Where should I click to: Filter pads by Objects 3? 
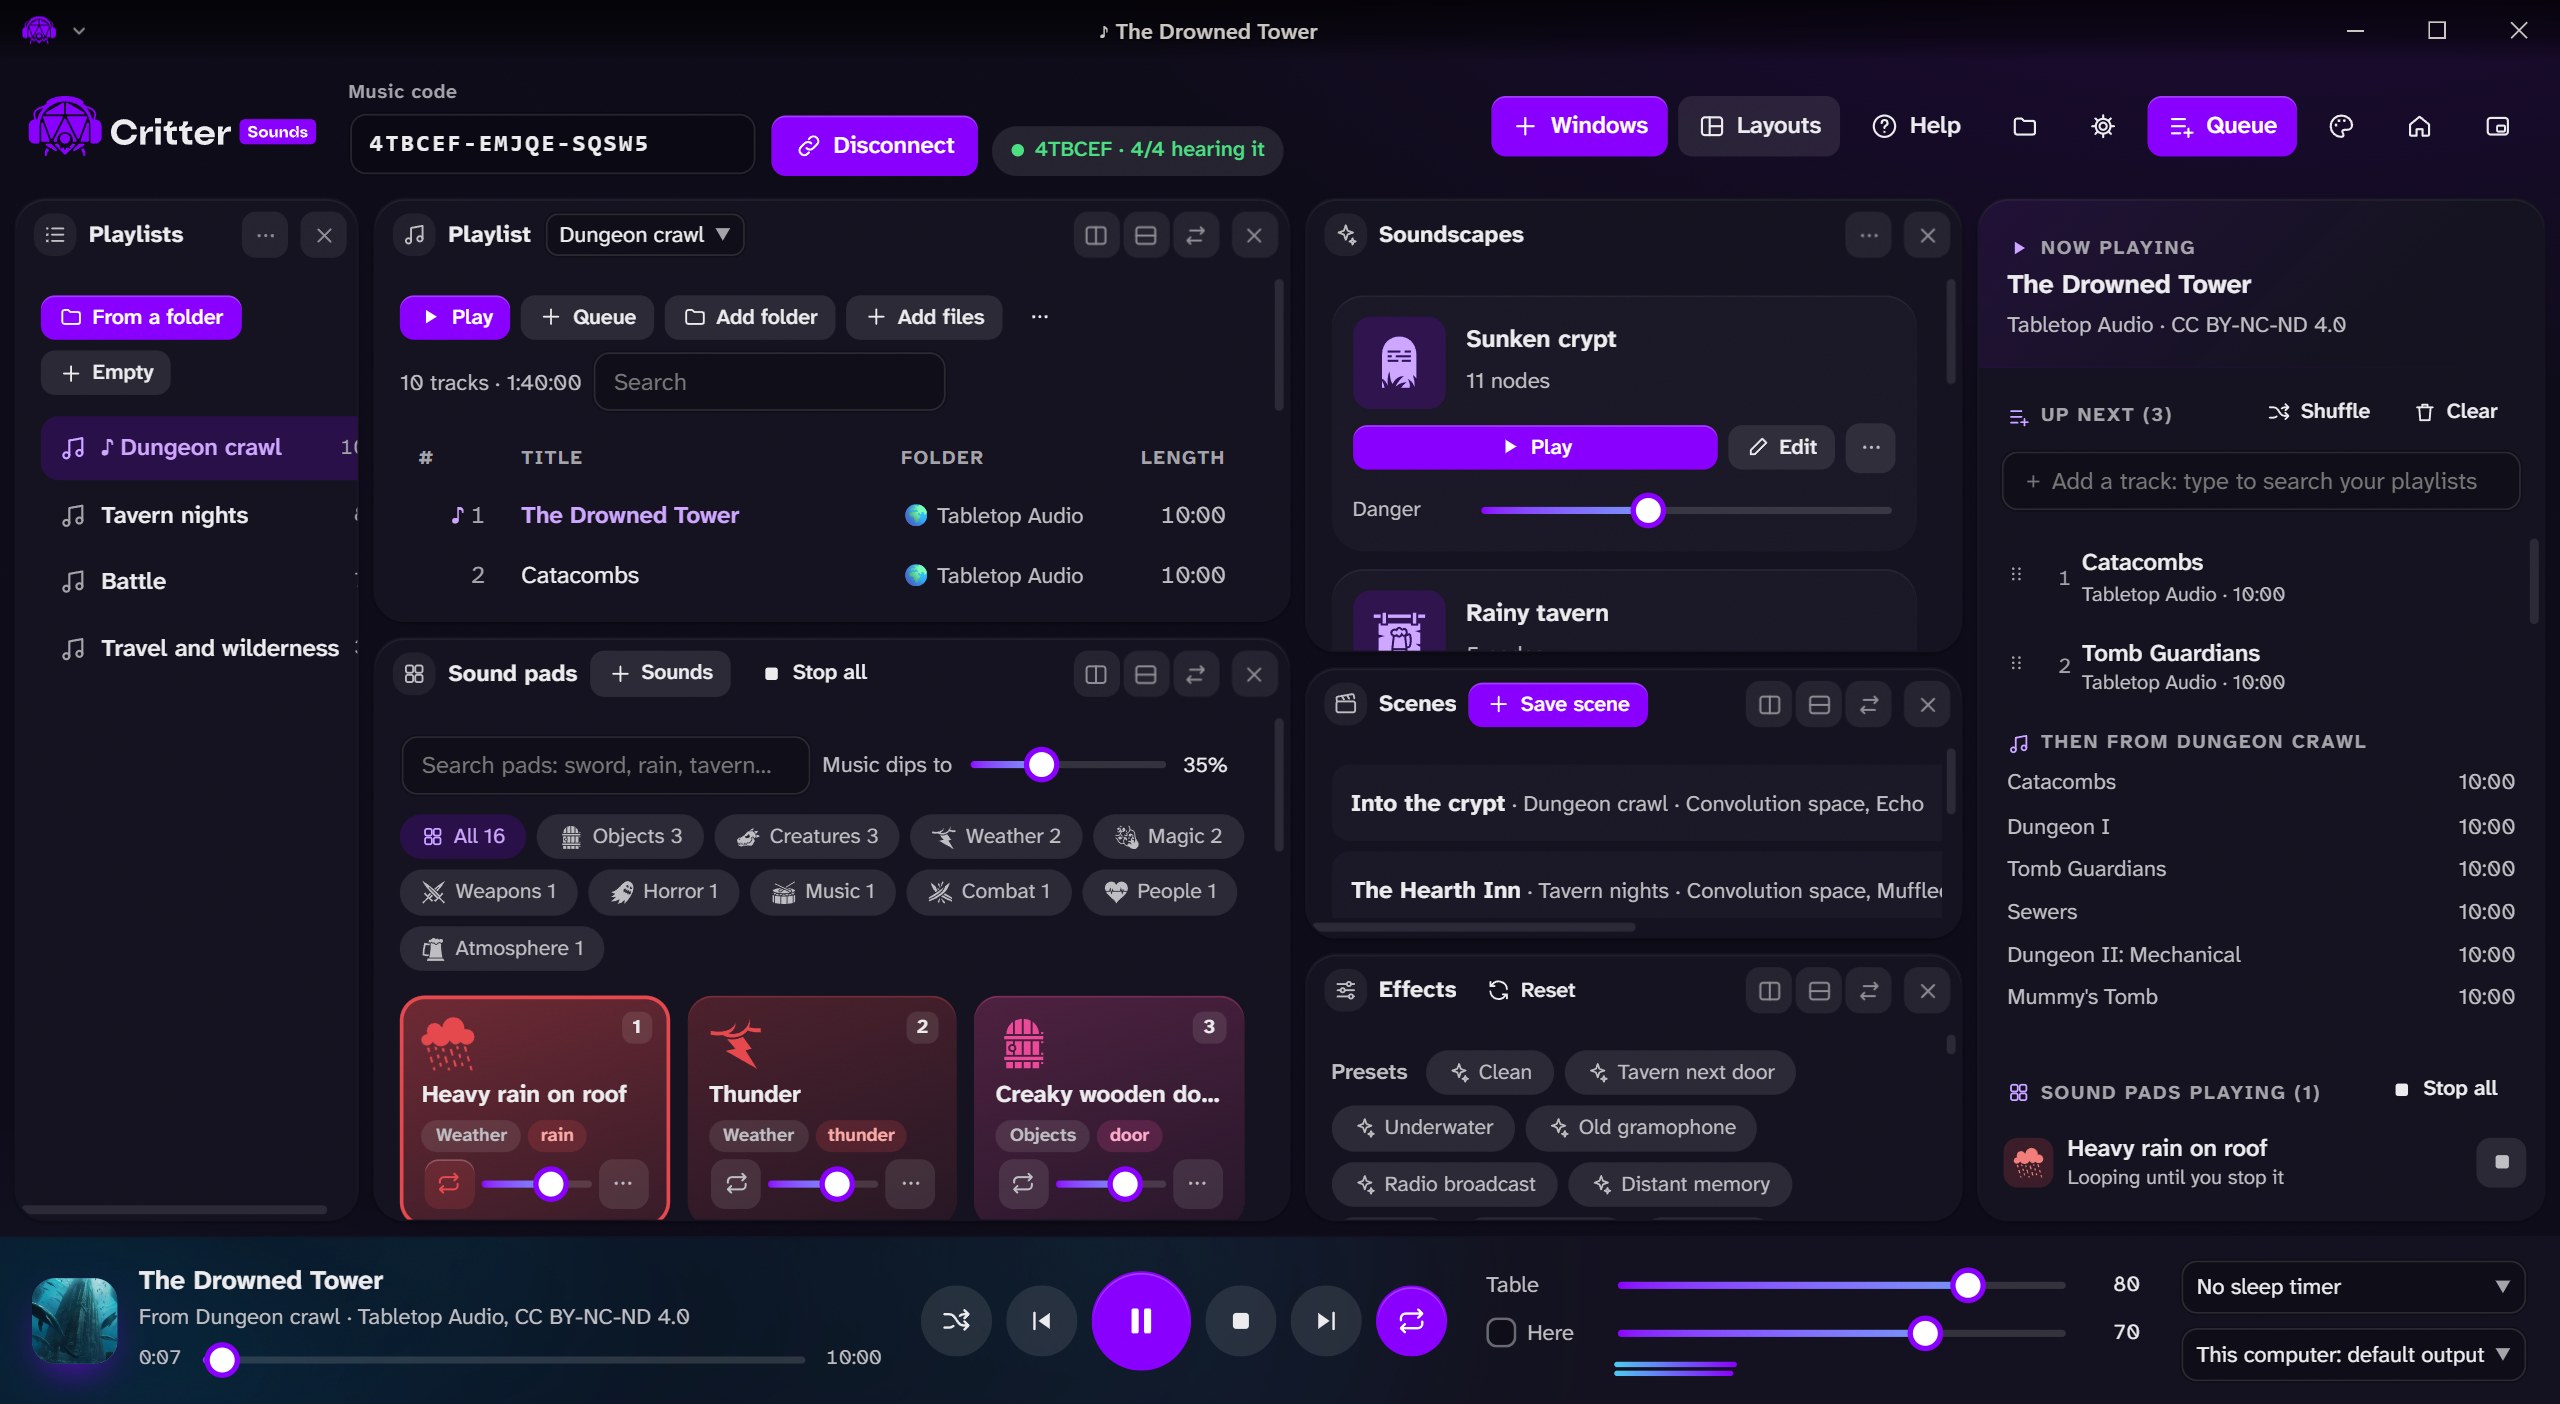(620, 836)
